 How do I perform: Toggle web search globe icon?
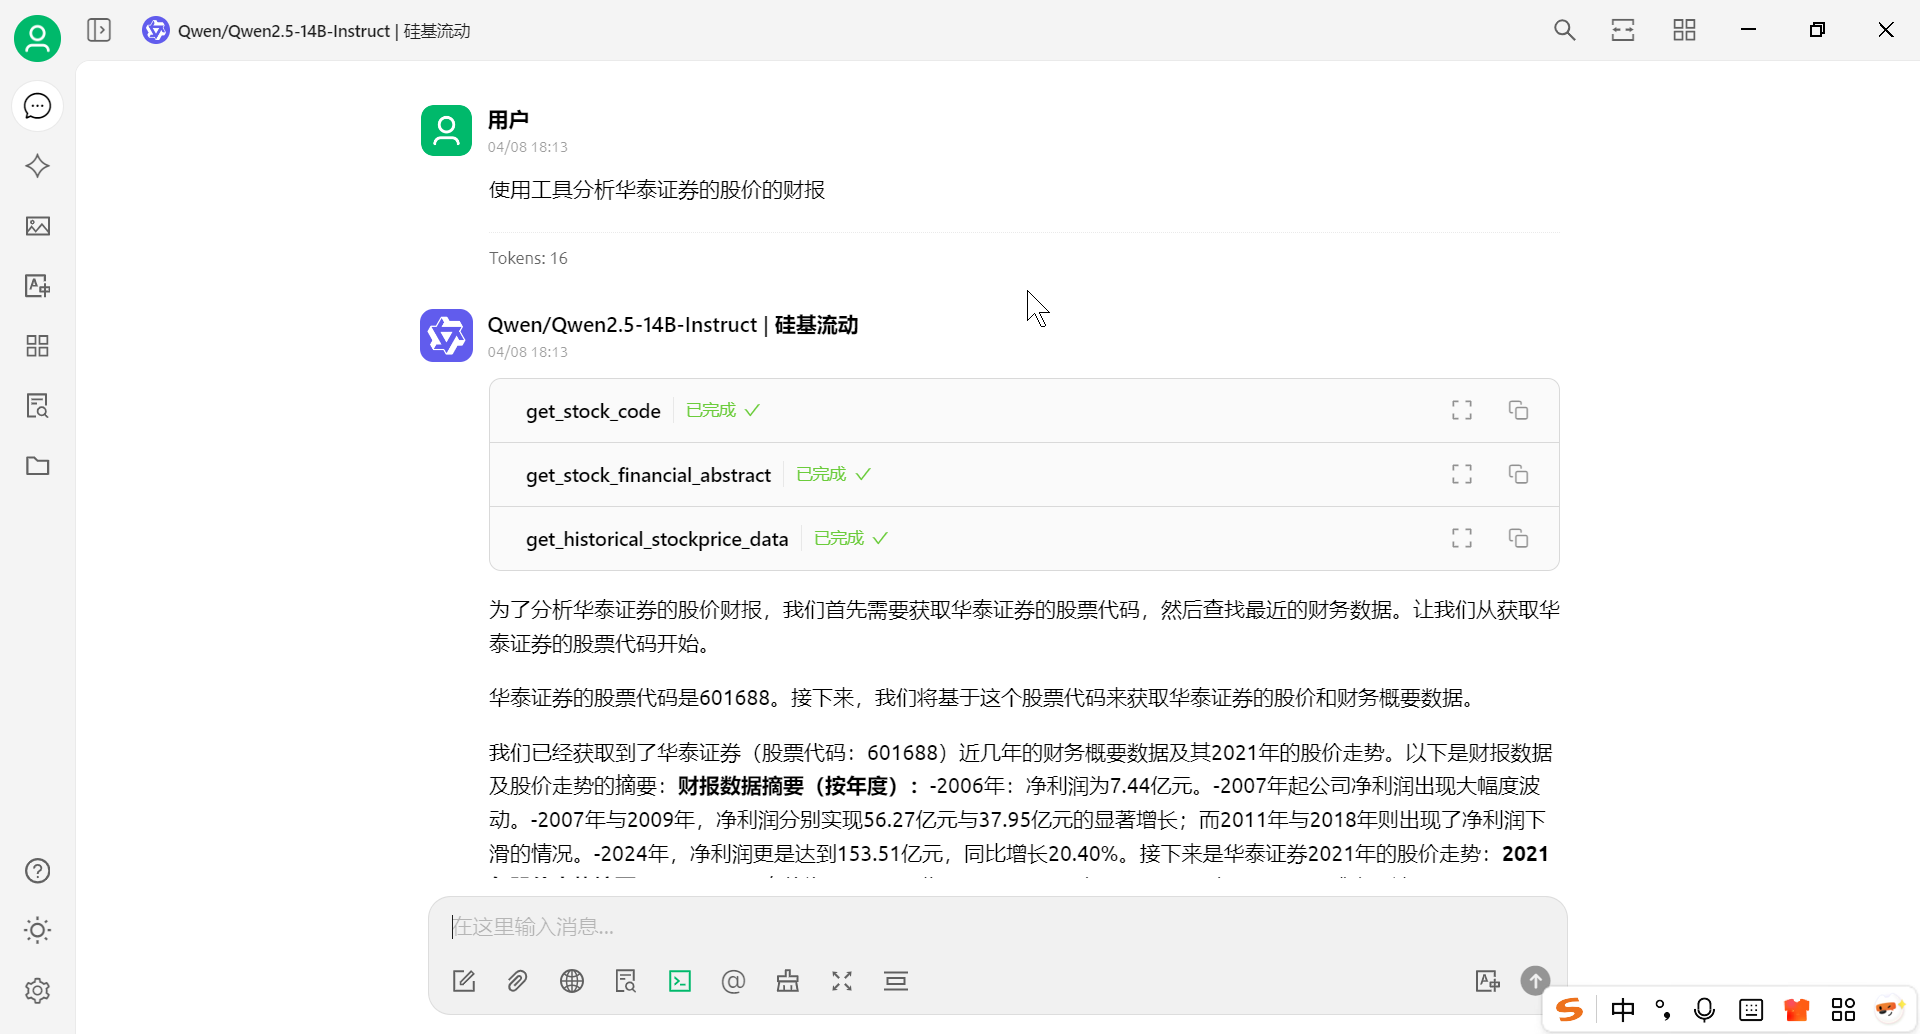tap(572, 981)
